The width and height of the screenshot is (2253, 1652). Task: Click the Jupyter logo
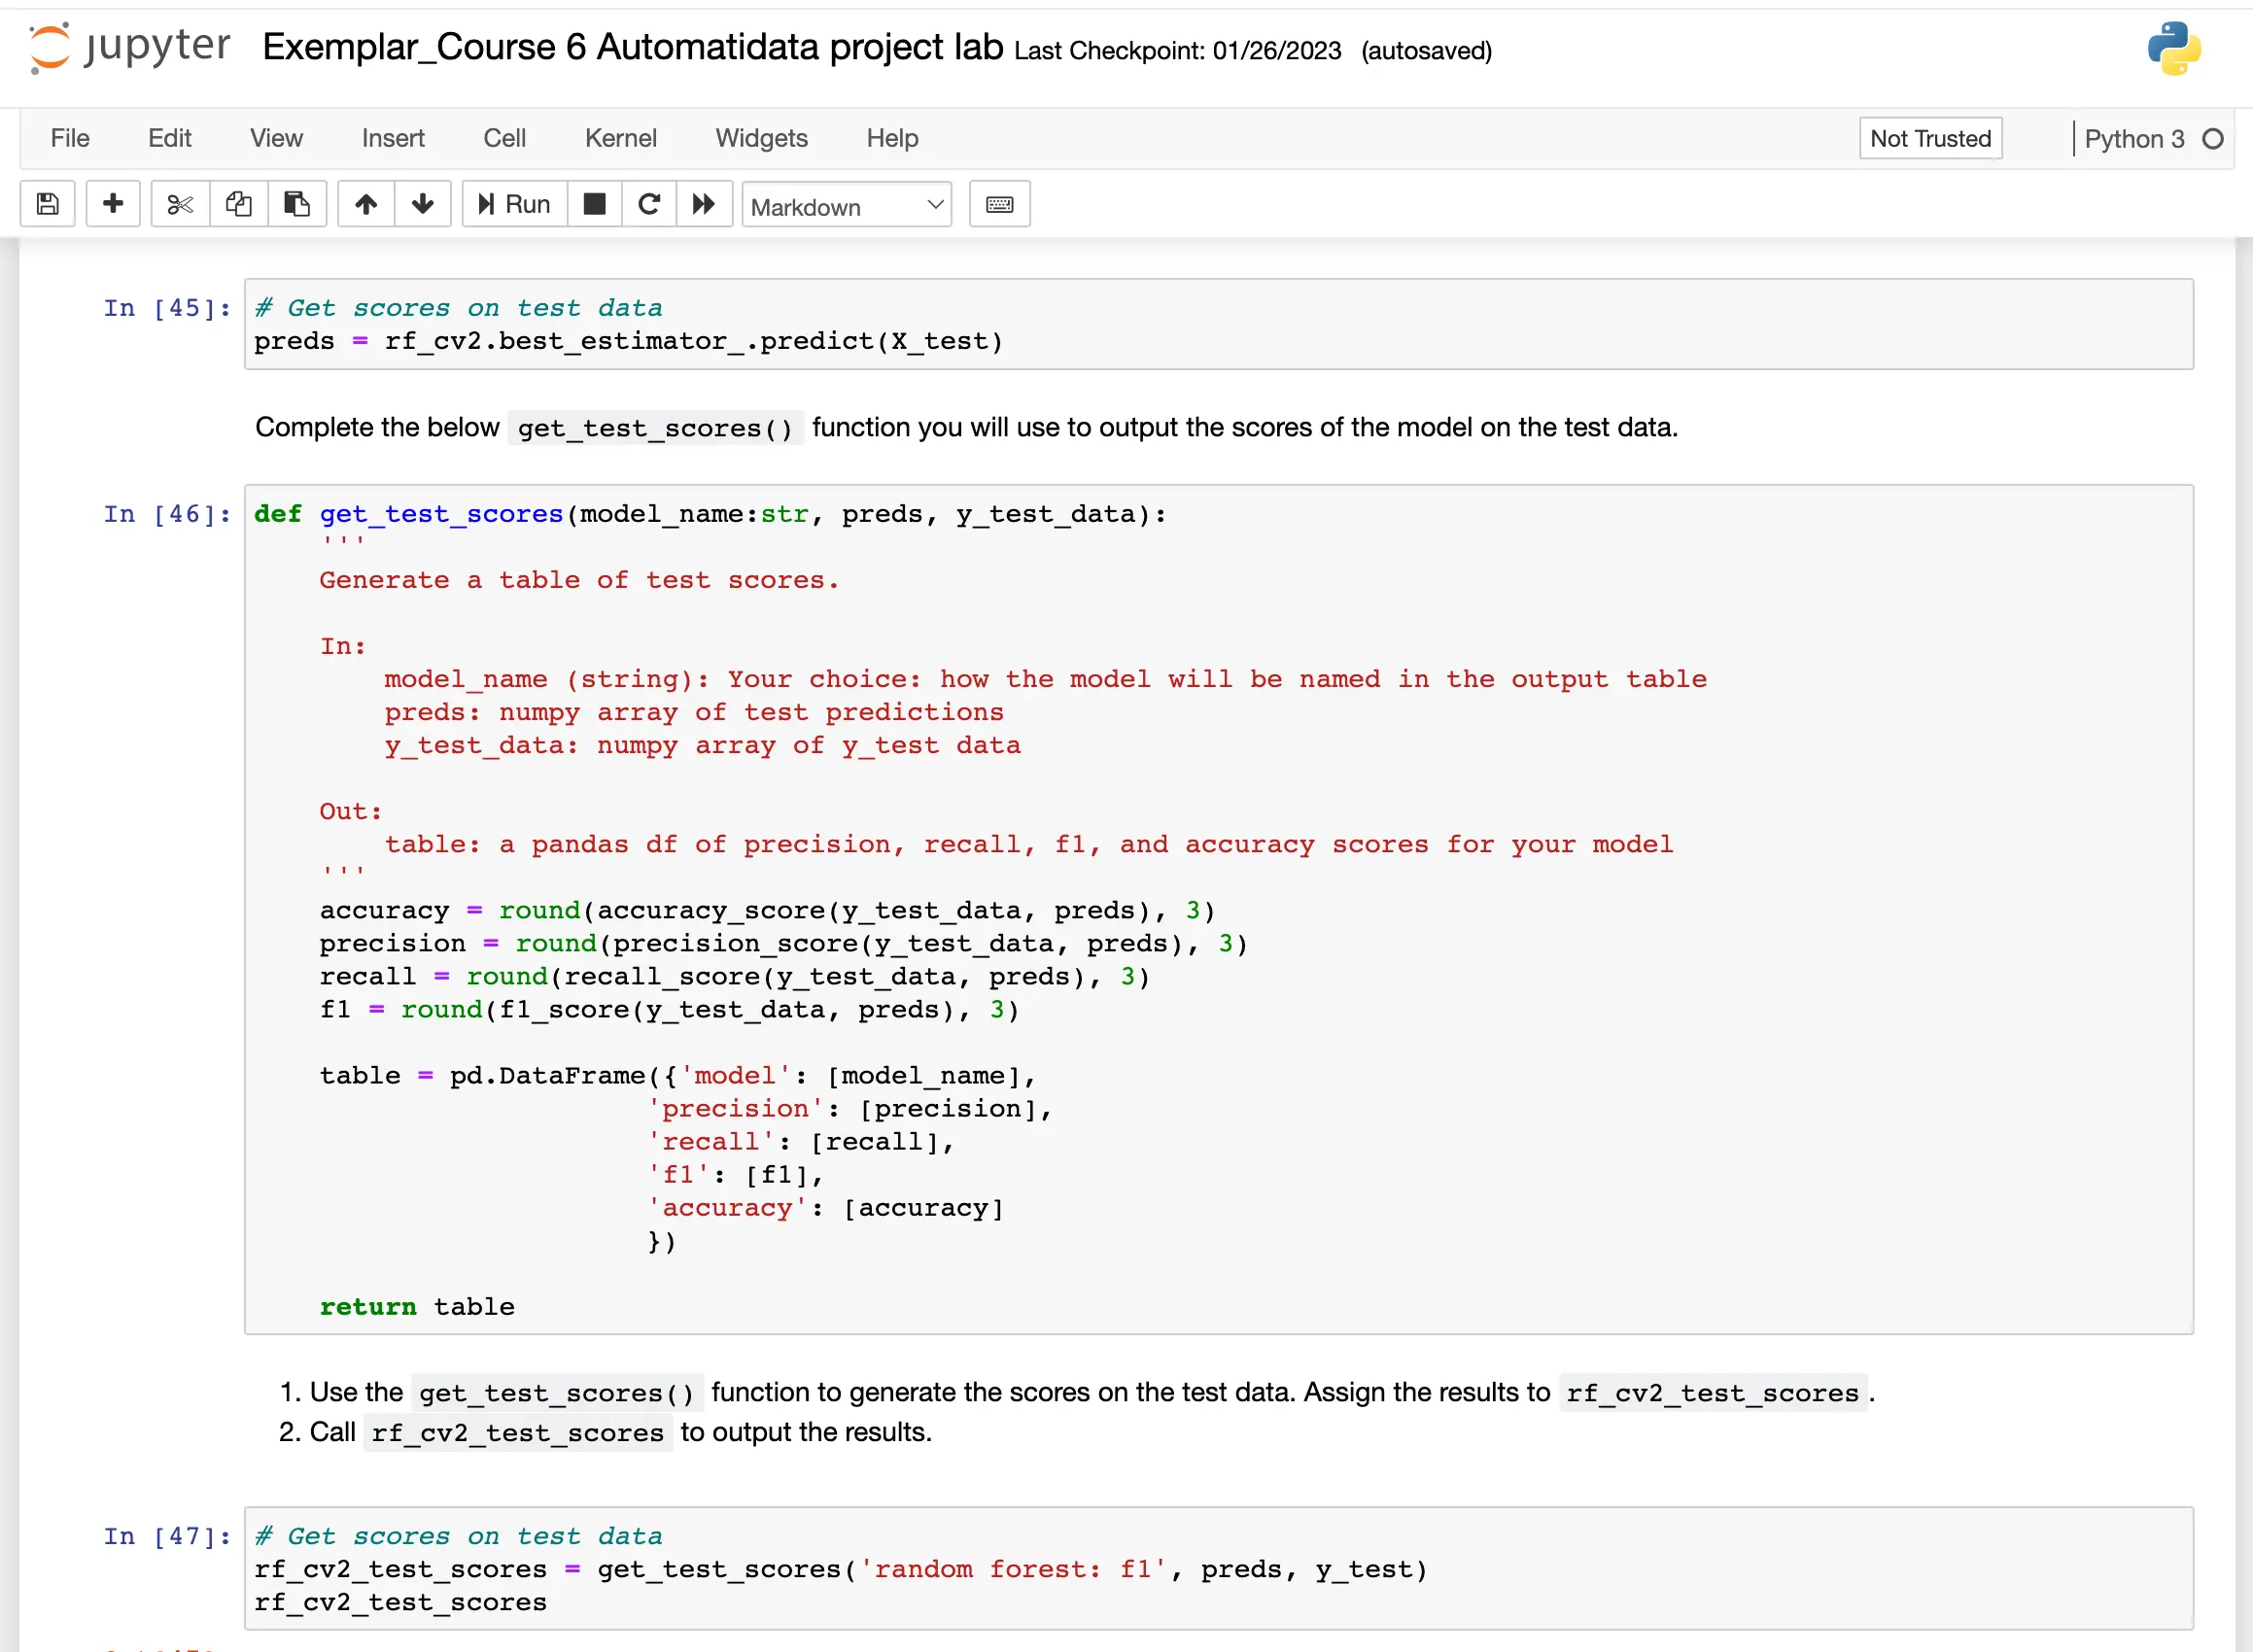tap(130, 47)
